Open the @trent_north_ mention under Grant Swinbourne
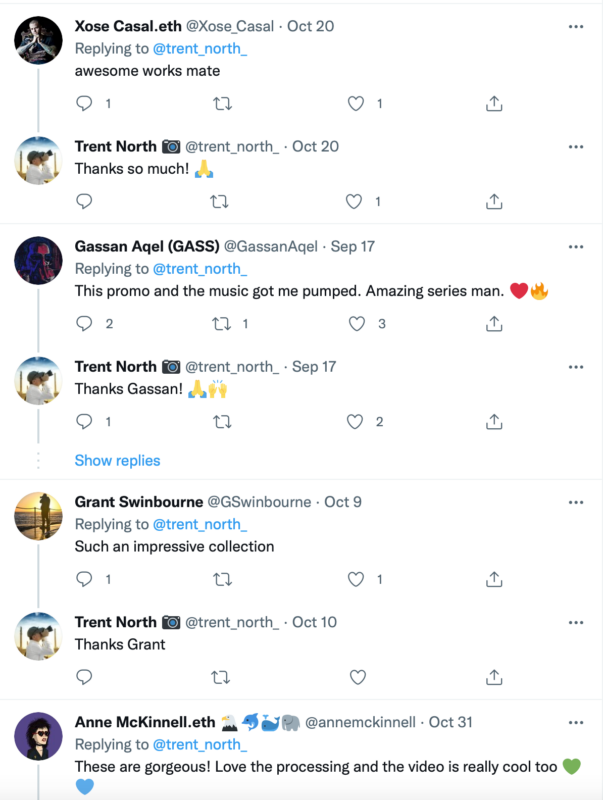The height and width of the screenshot is (800, 603). (x=199, y=524)
